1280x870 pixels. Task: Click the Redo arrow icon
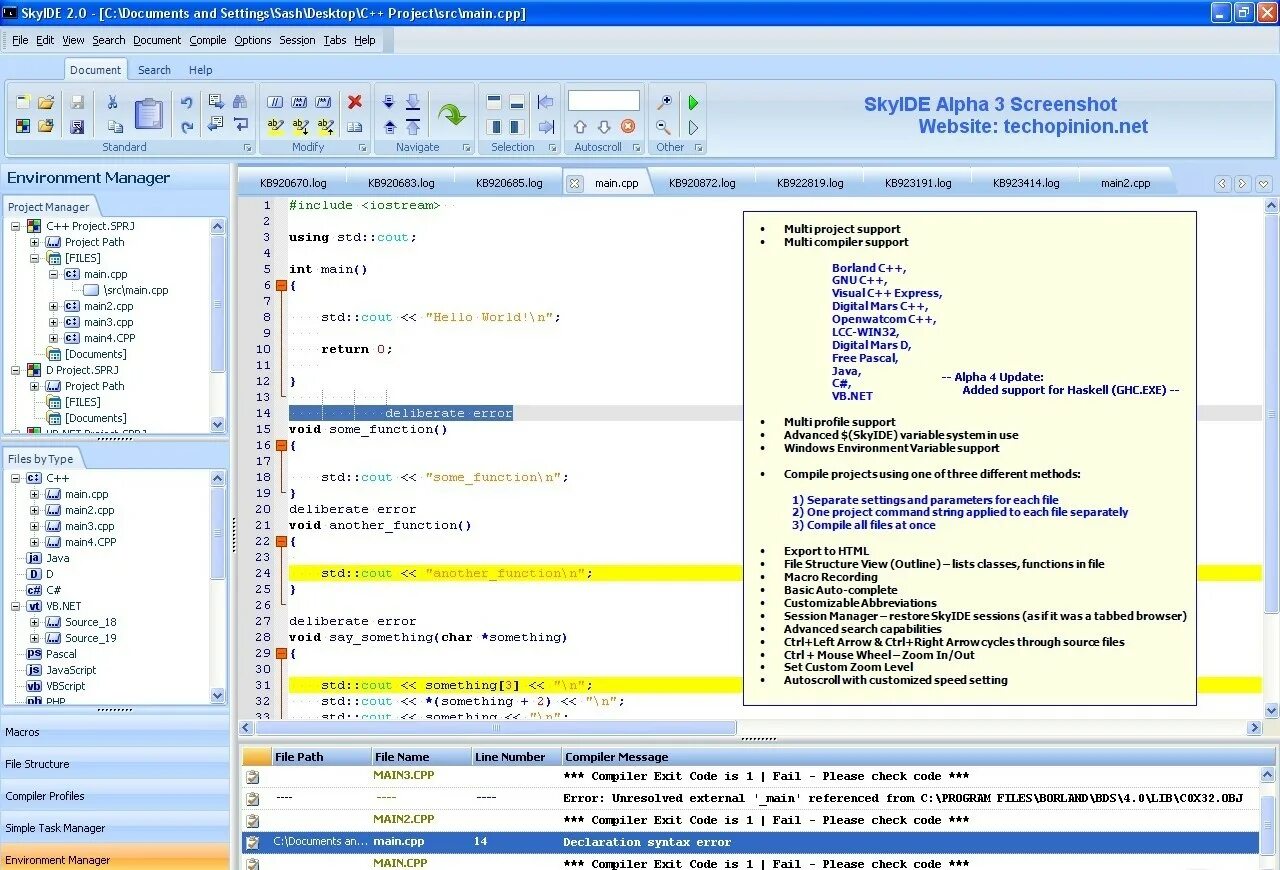point(187,126)
